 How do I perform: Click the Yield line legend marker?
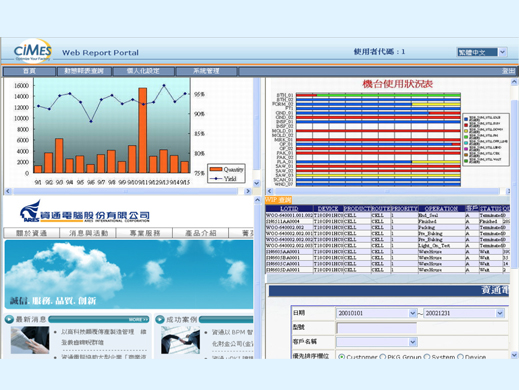tap(216, 179)
